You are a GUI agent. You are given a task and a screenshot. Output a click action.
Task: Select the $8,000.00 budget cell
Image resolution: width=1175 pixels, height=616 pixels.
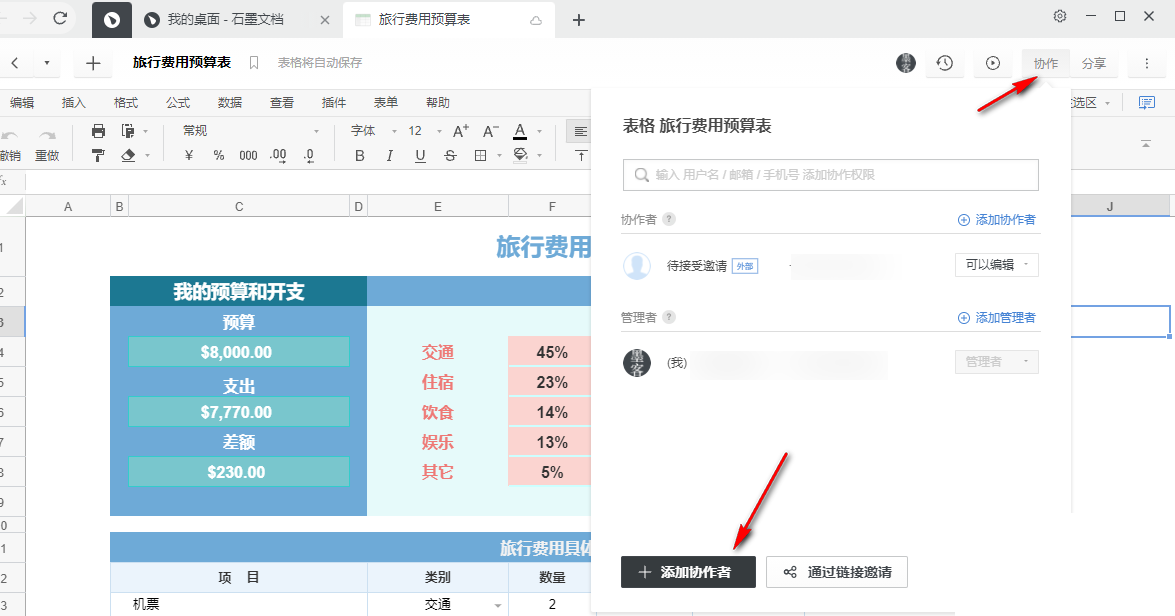[x=238, y=351]
